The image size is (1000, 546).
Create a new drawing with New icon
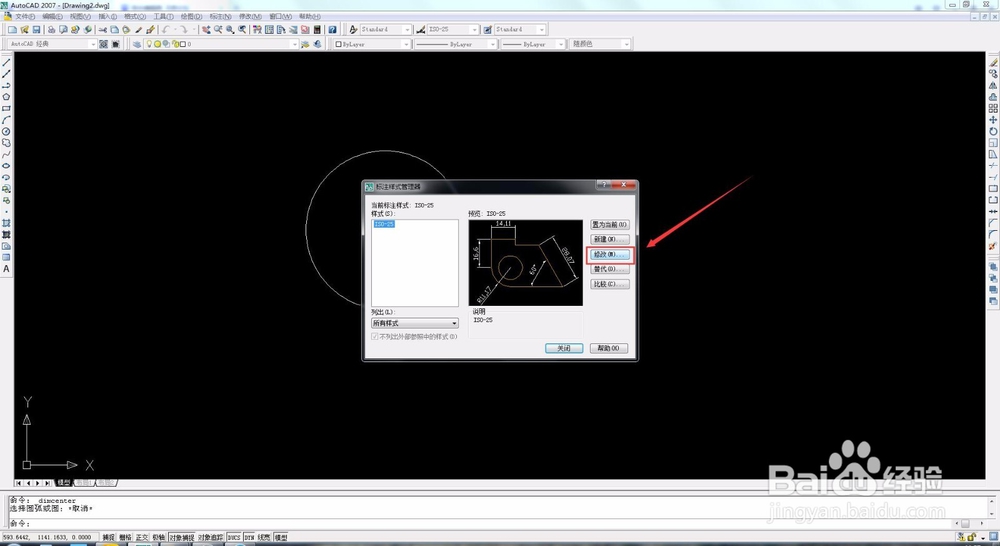pyautogui.click(x=12, y=29)
